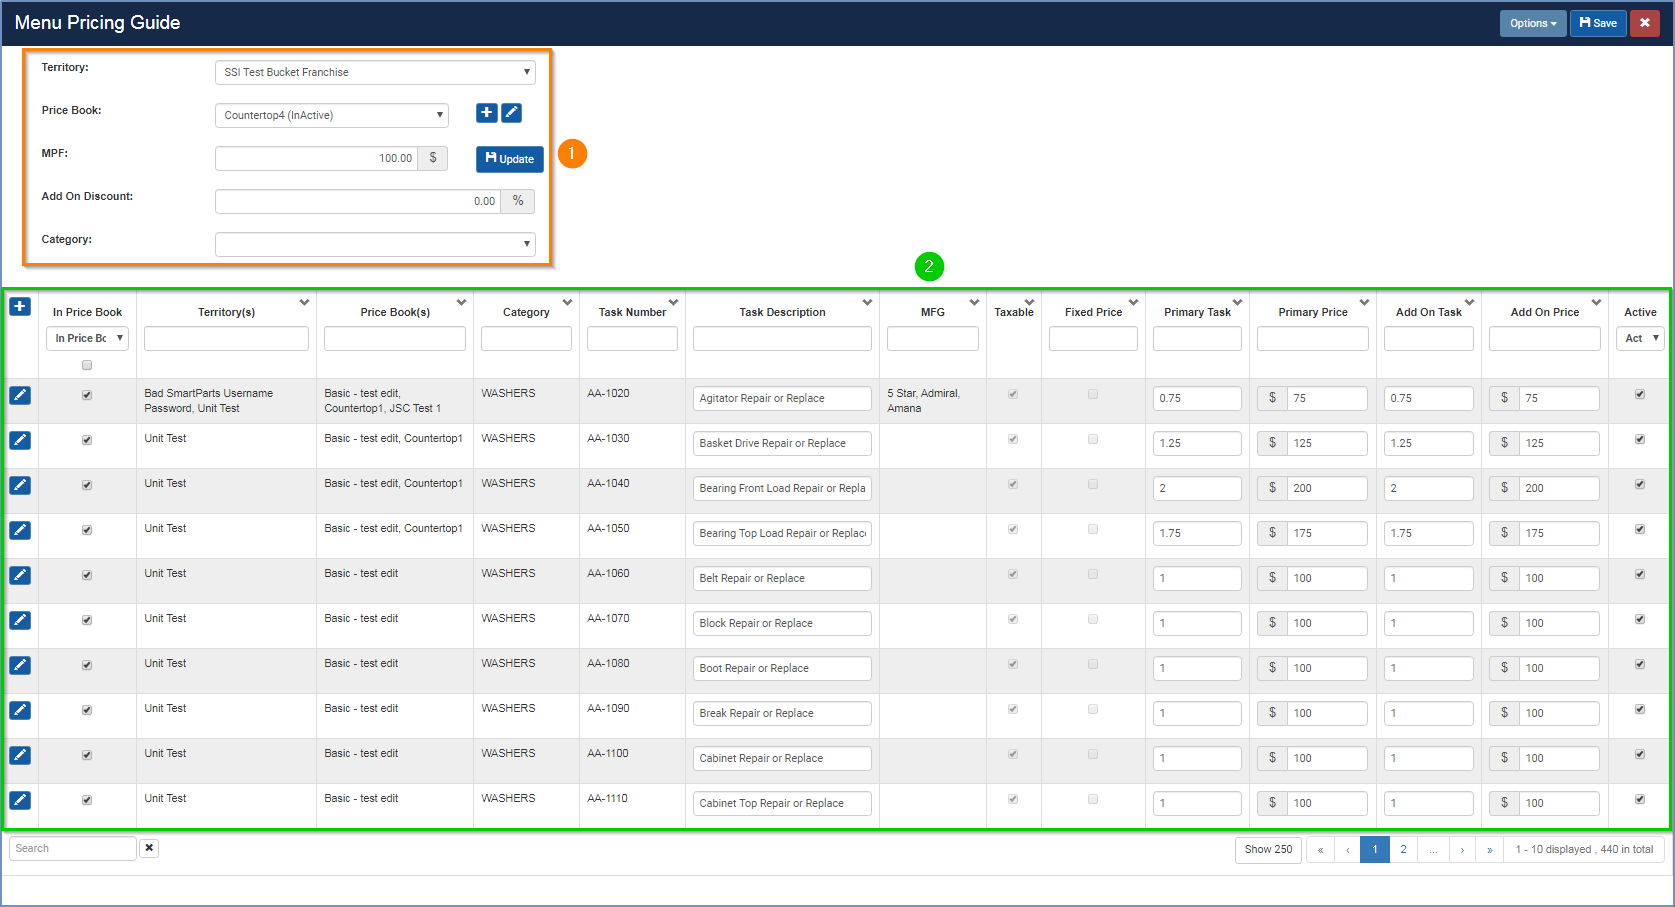Edit the AA-1050 Bearing Top Load row
1675x907 pixels.
[x=20, y=530]
